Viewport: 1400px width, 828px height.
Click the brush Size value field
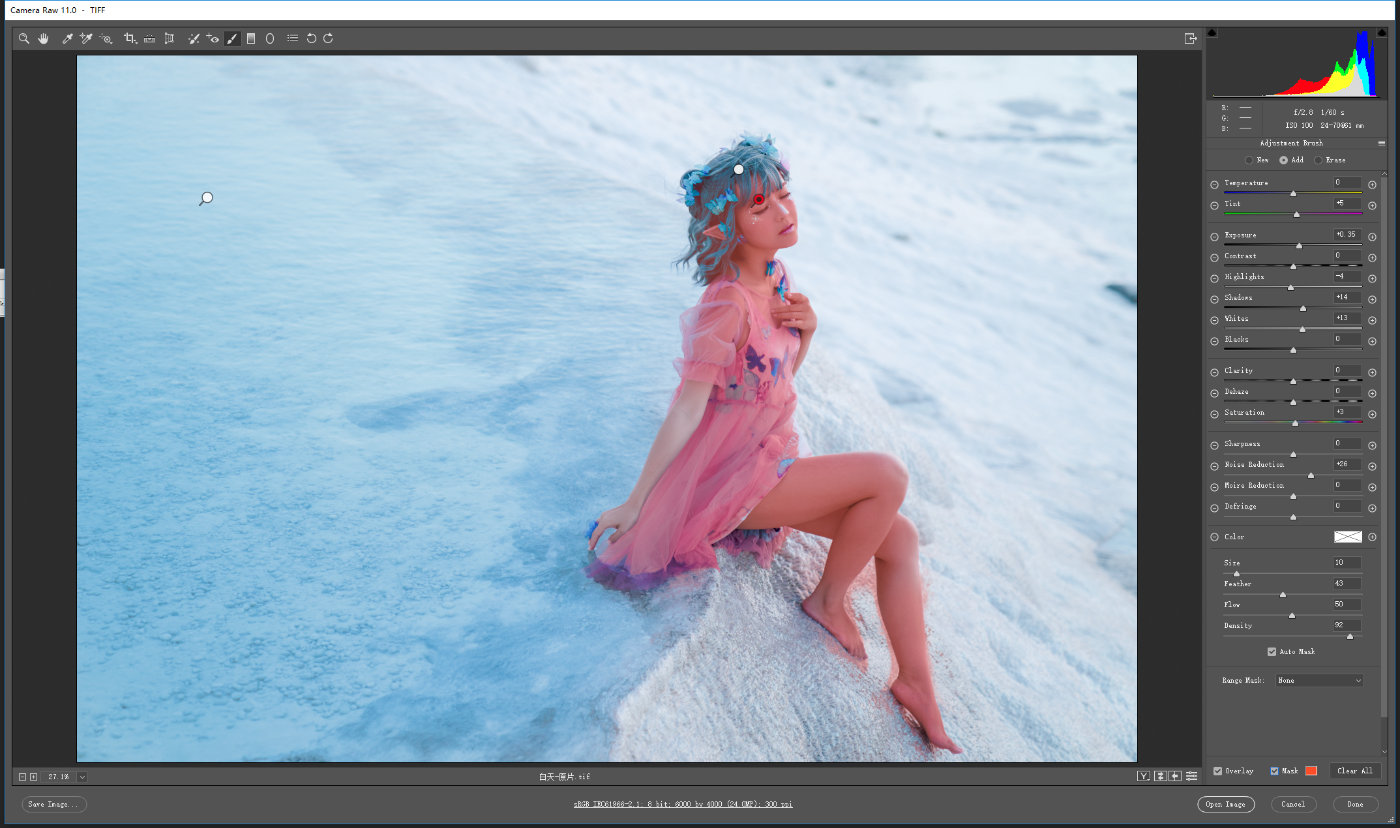(1347, 563)
